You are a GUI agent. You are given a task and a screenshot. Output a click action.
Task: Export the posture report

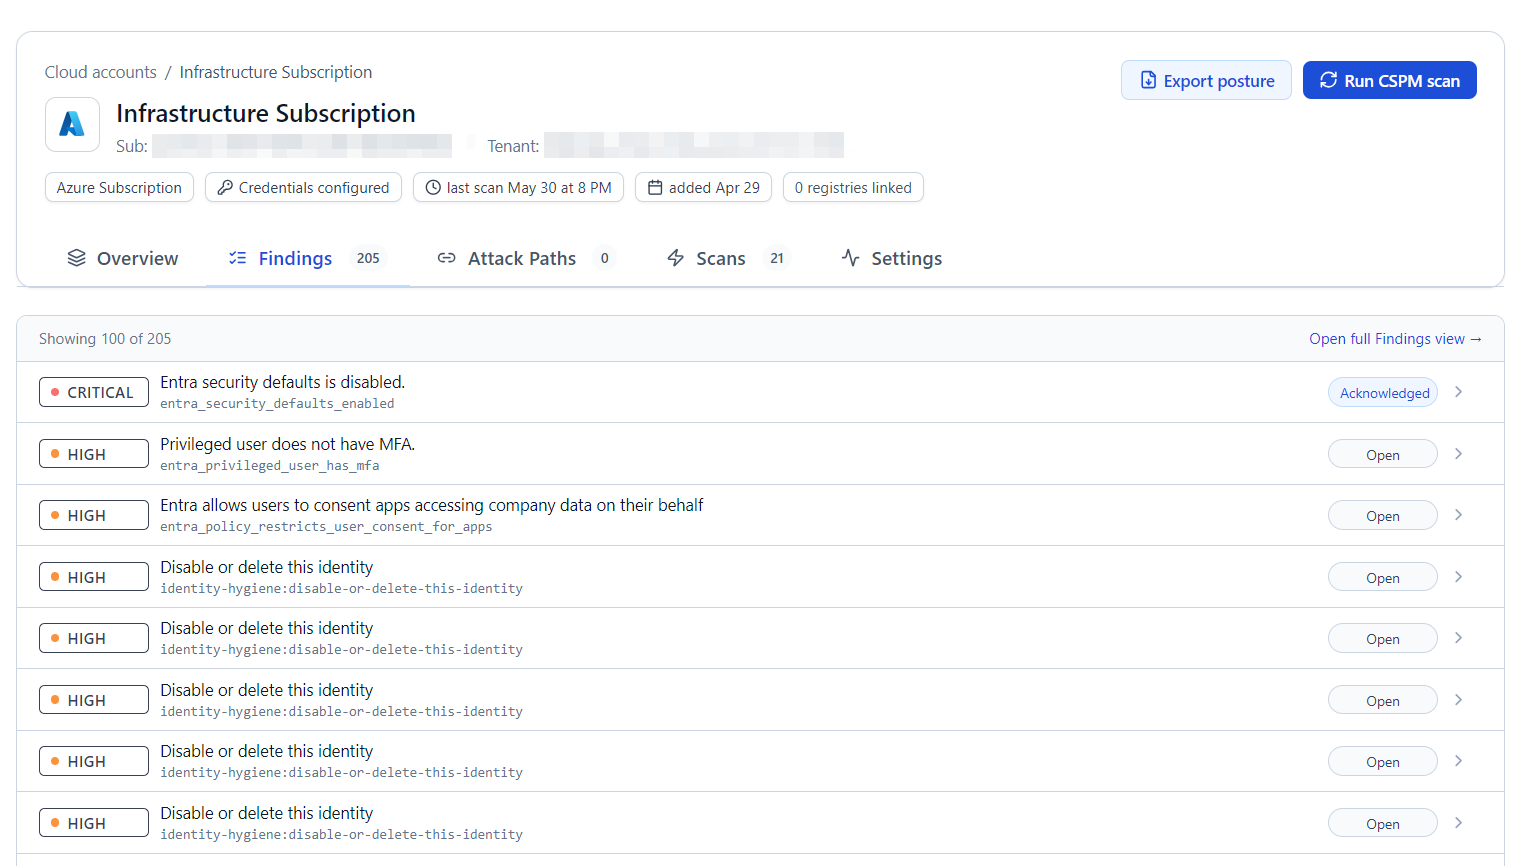[x=1206, y=80]
